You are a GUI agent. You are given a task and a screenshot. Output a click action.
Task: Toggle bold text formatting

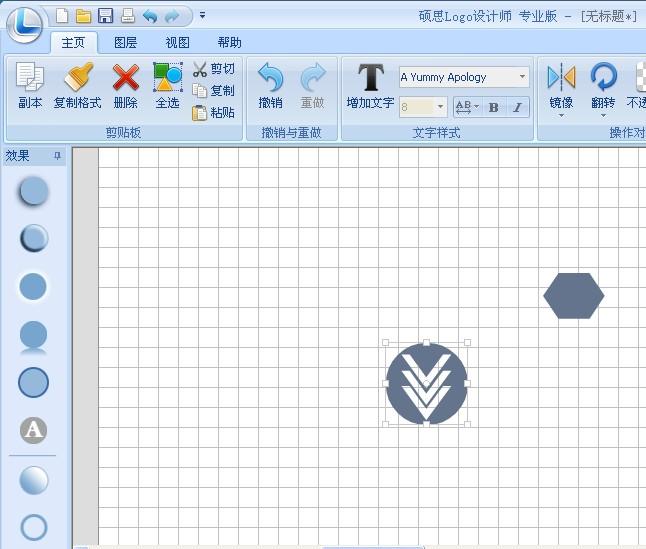[493, 107]
